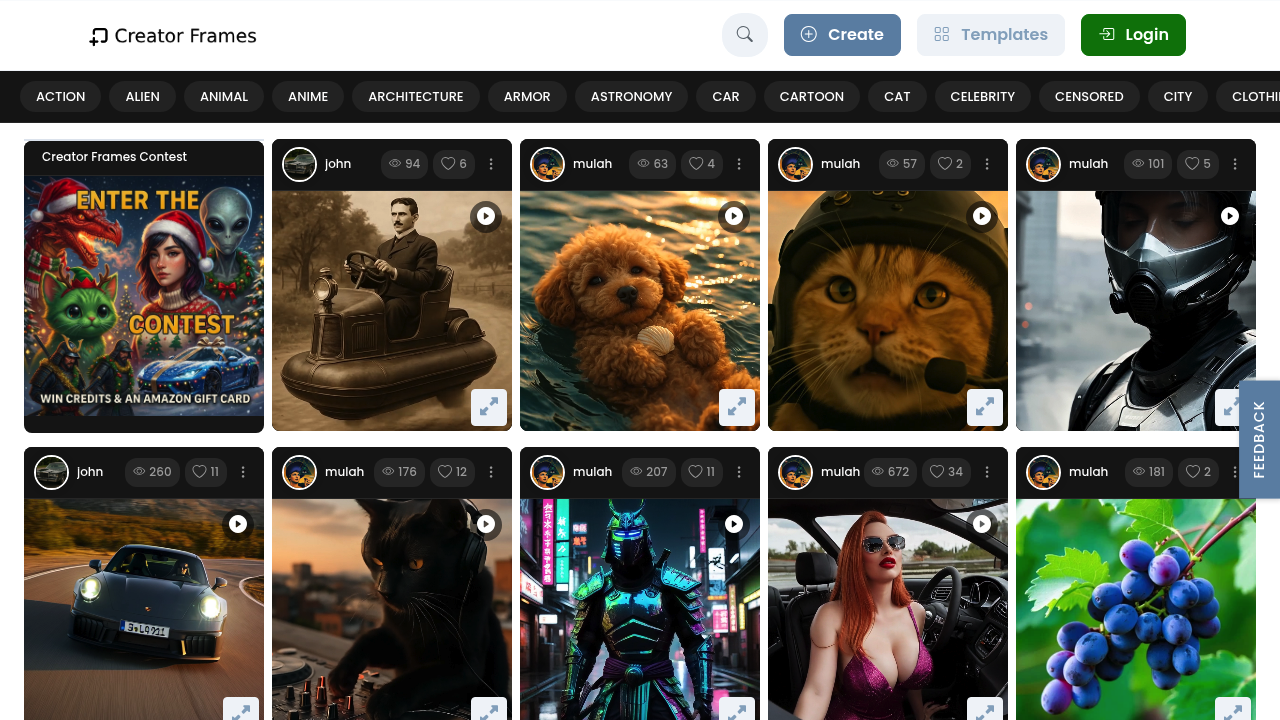Open the Templates page

[x=990, y=35]
